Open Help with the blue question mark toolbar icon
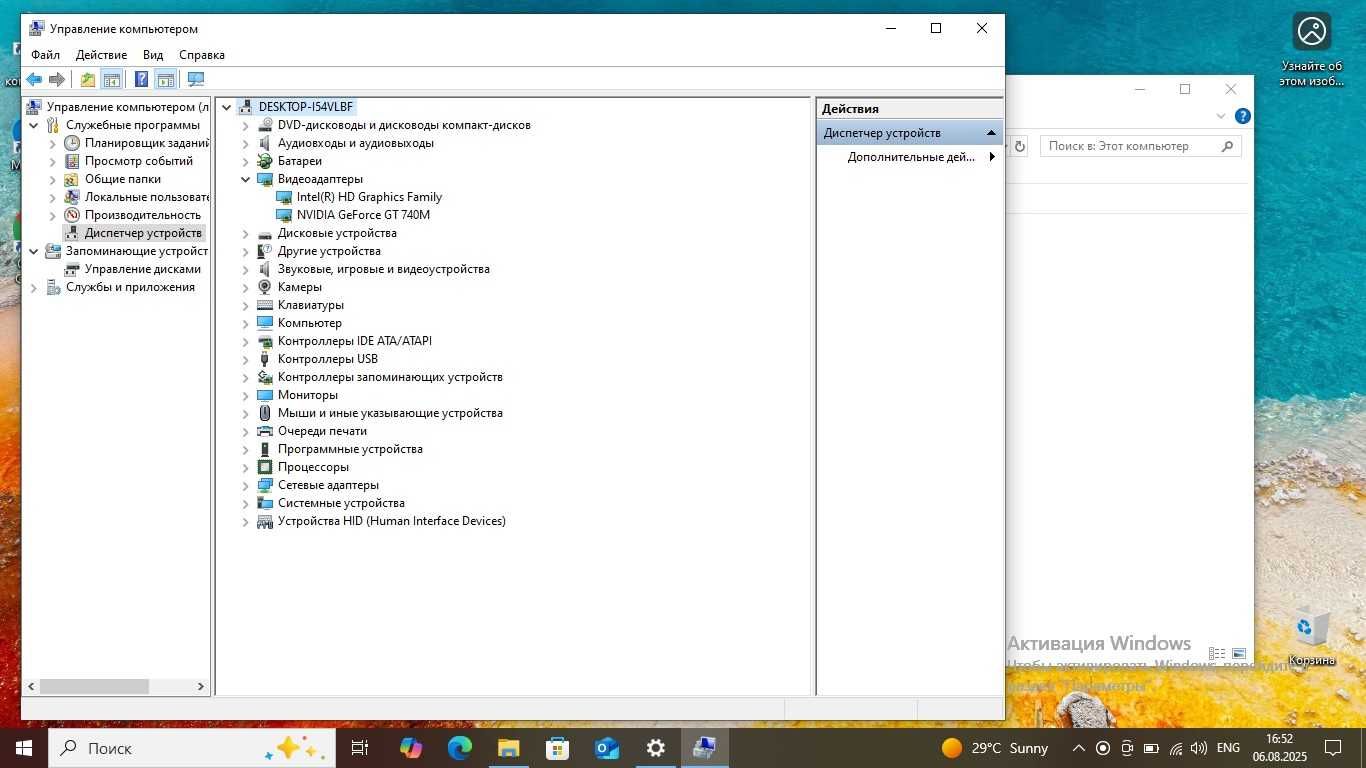 (142, 79)
